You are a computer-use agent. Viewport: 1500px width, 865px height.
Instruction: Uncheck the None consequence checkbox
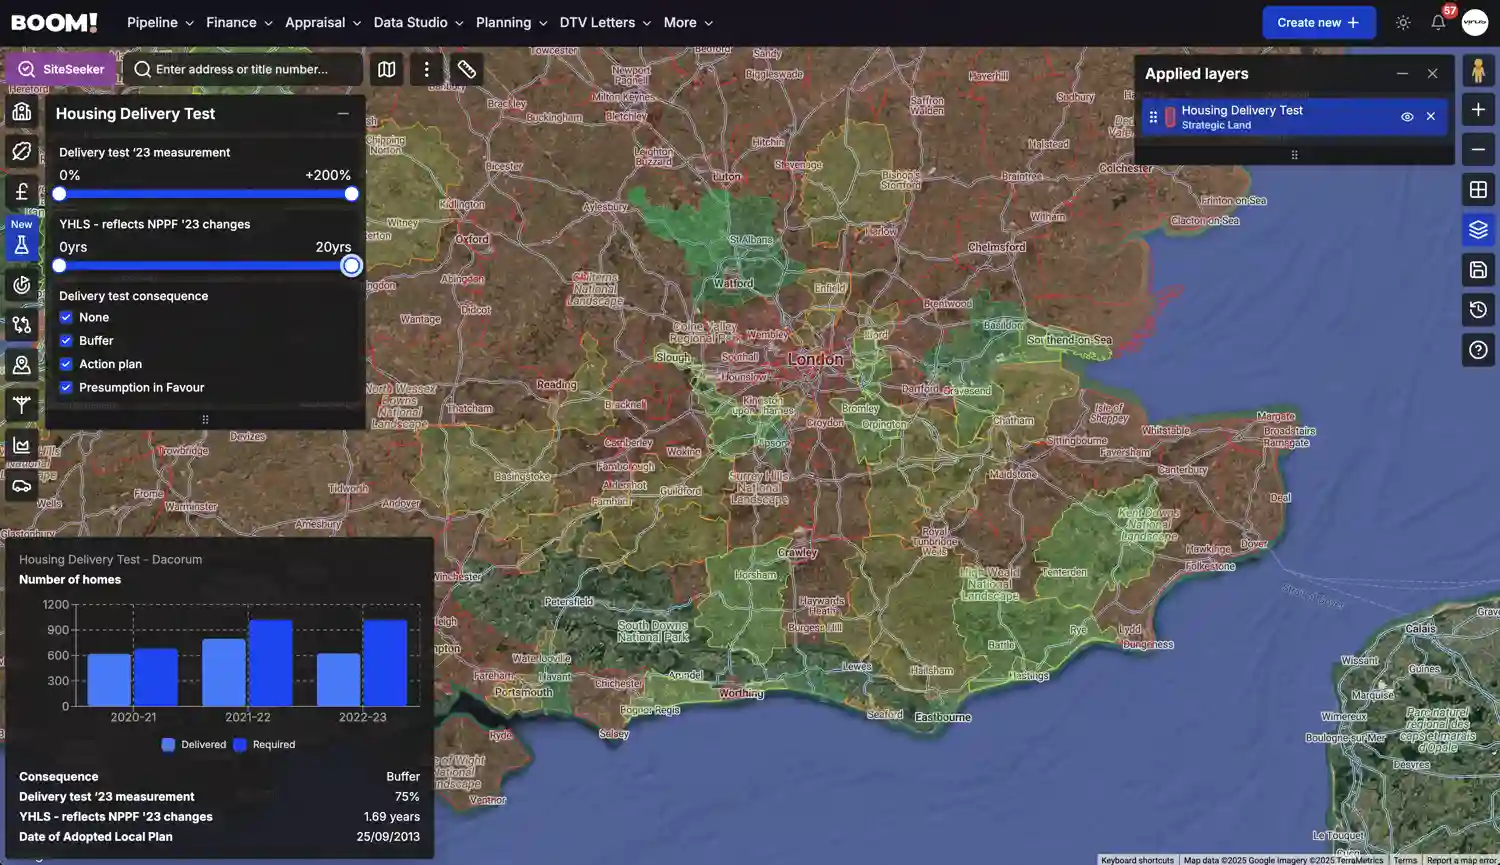66,317
